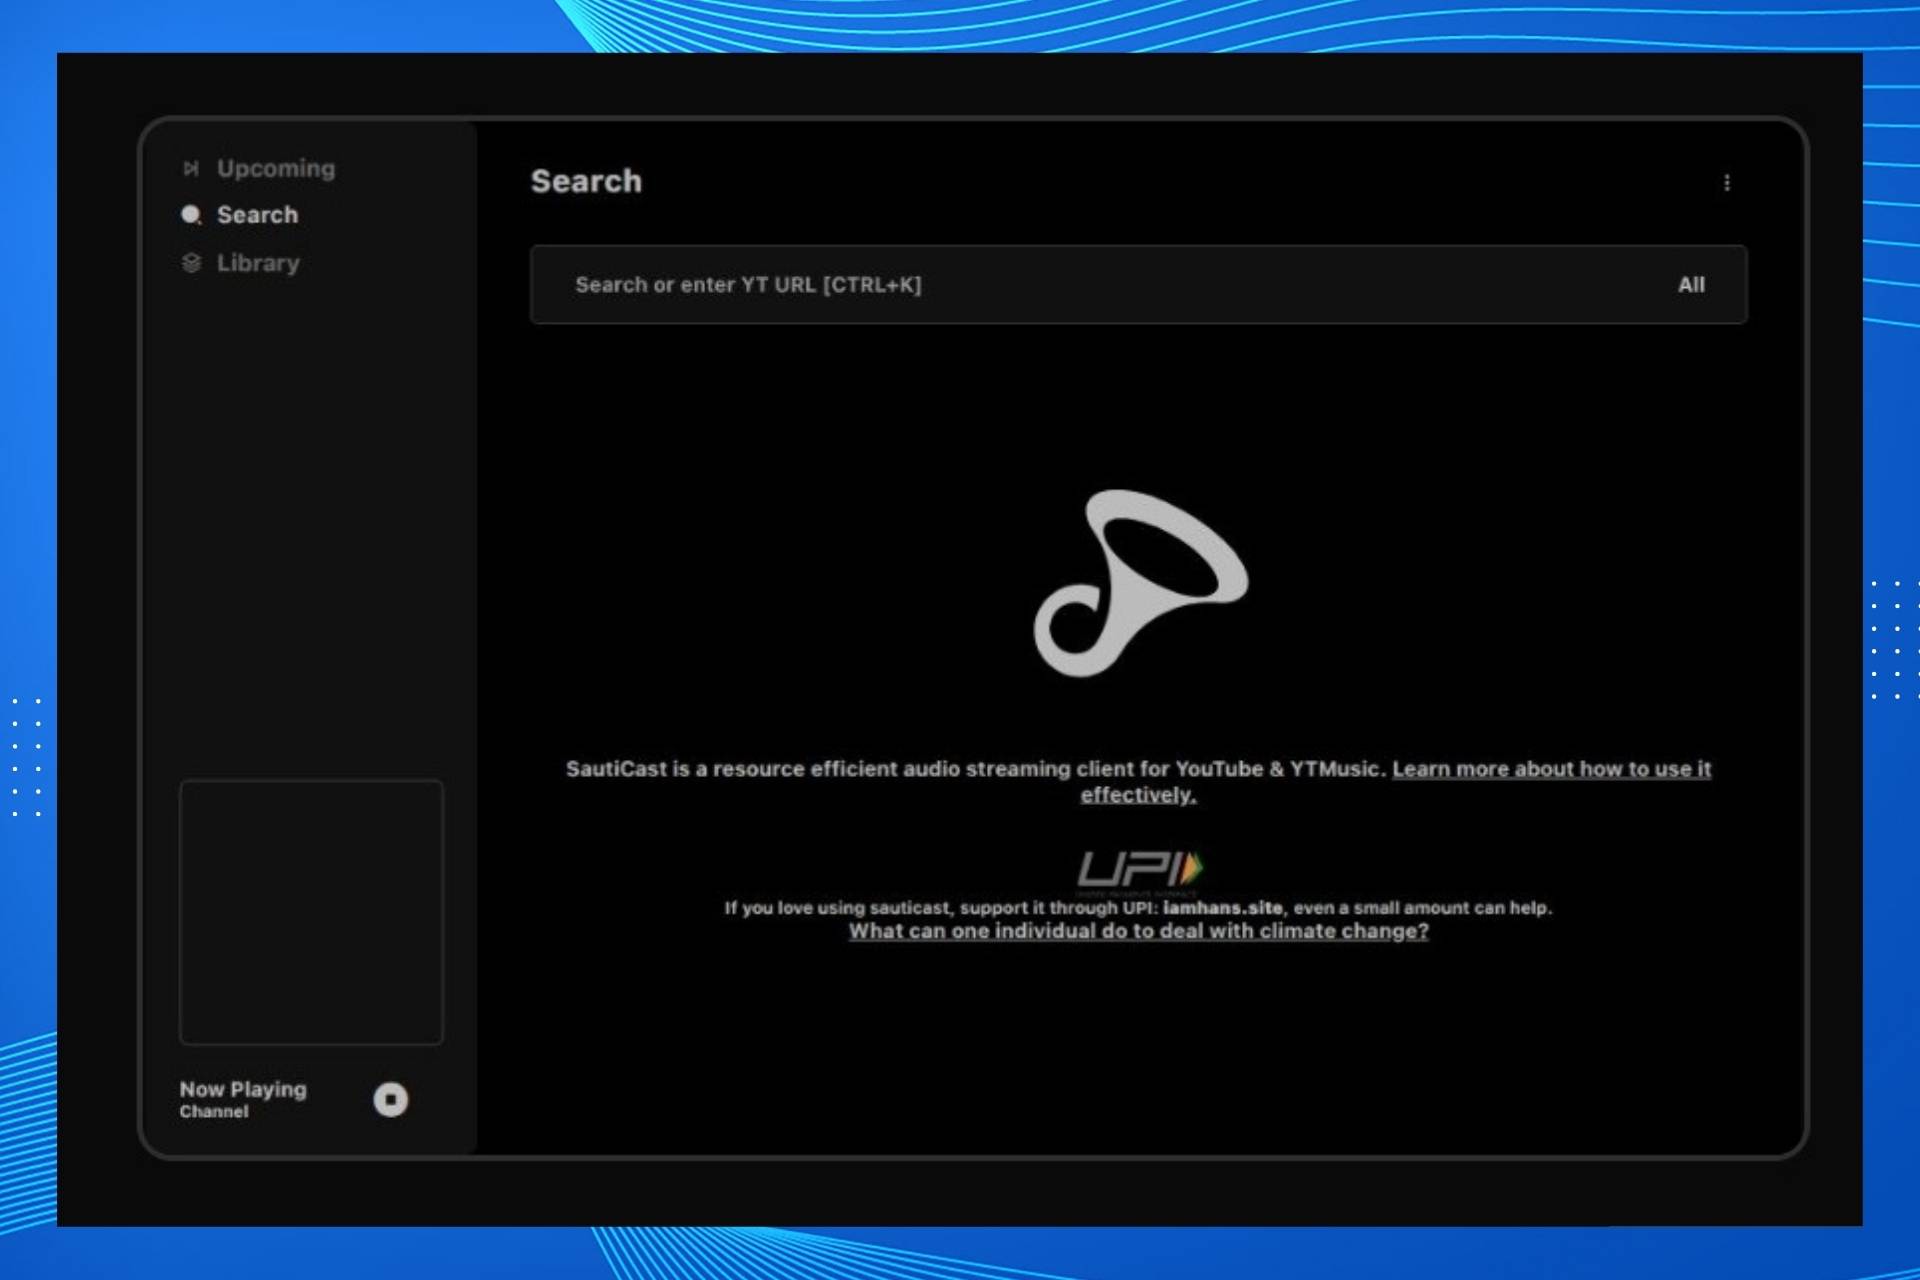Open the climate change question link

1138,931
